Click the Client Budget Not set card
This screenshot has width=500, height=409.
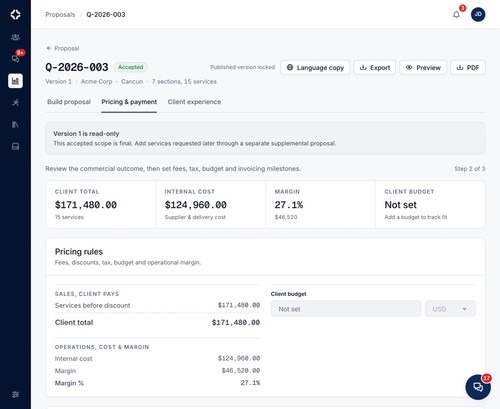coord(430,205)
